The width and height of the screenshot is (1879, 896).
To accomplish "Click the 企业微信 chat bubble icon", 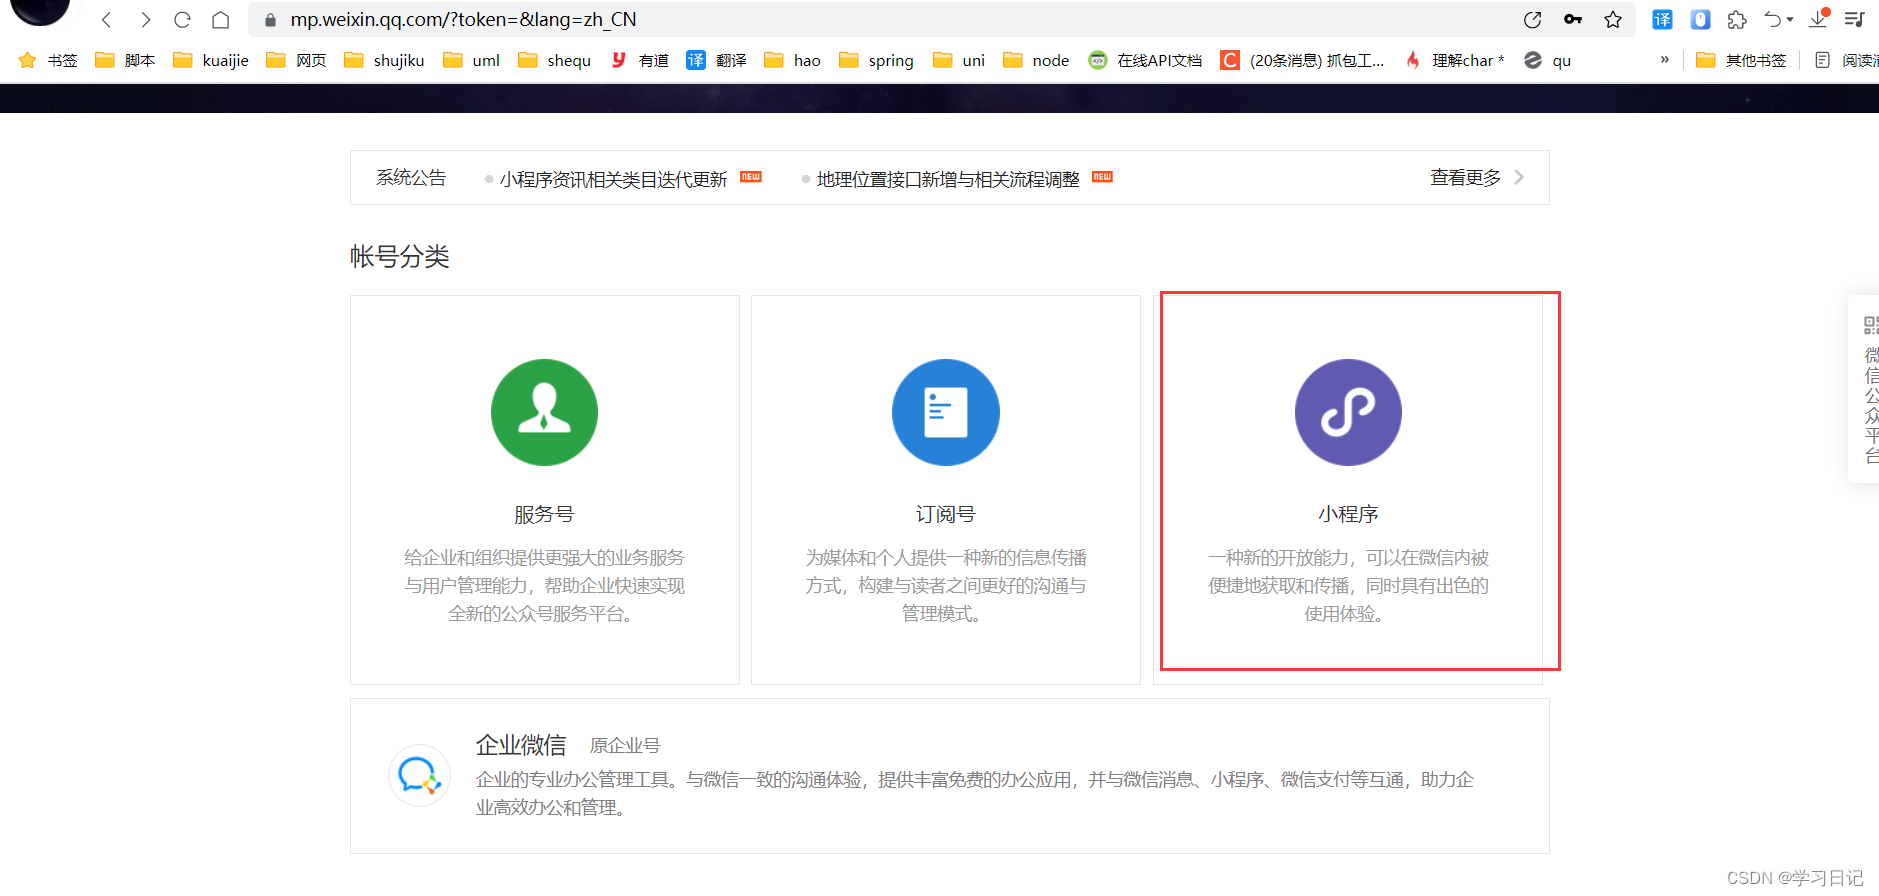I will tap(419, 775).
